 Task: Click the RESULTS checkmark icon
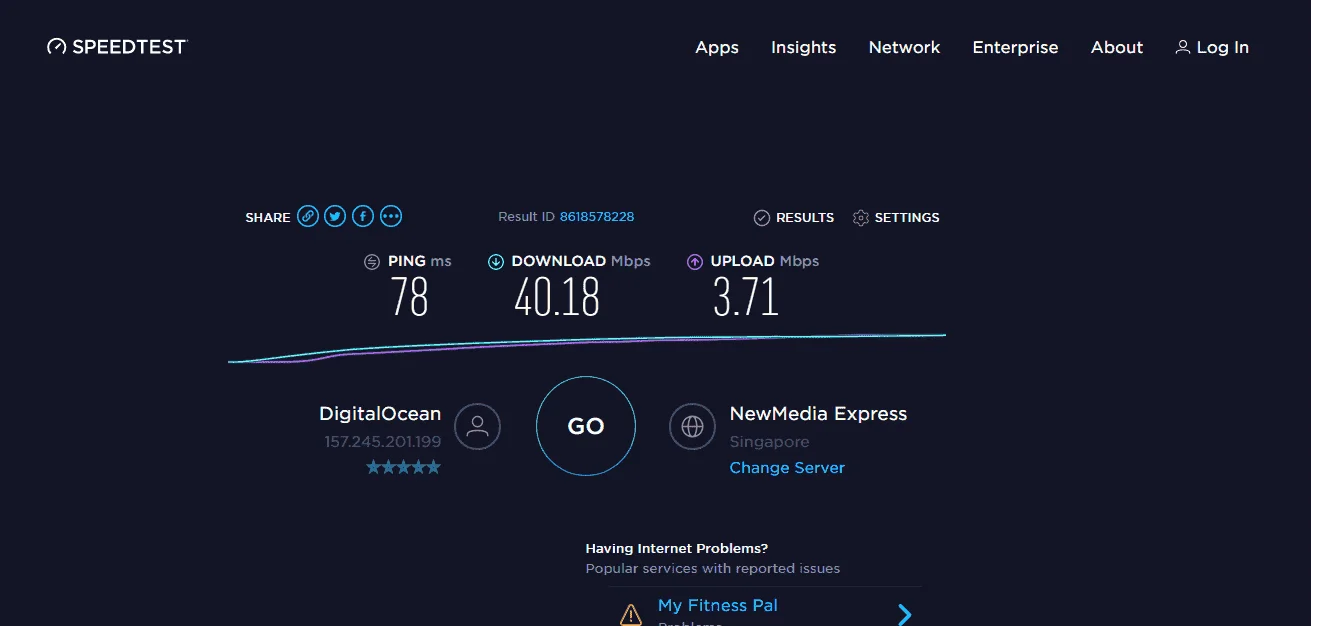tap(762, 217)
